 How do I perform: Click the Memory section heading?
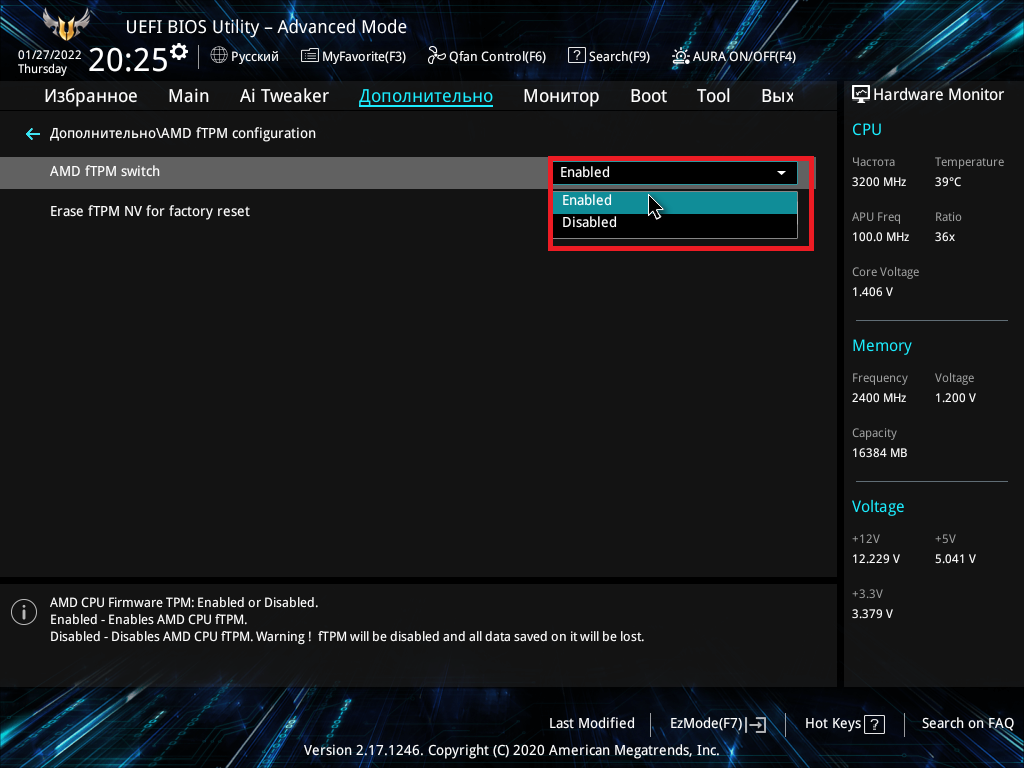point(882,346)
